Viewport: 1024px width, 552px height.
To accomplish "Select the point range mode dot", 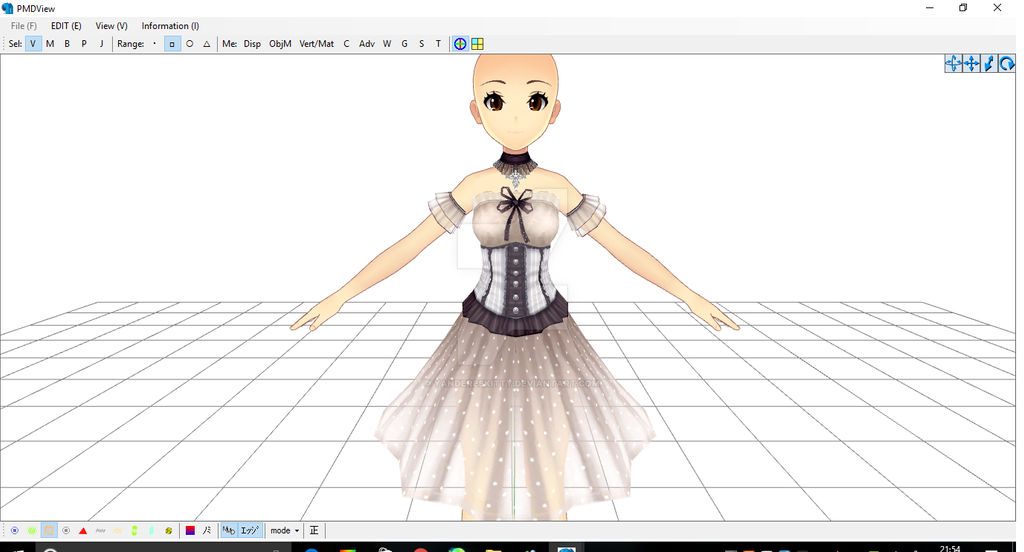I will click(x=155, y=44).
